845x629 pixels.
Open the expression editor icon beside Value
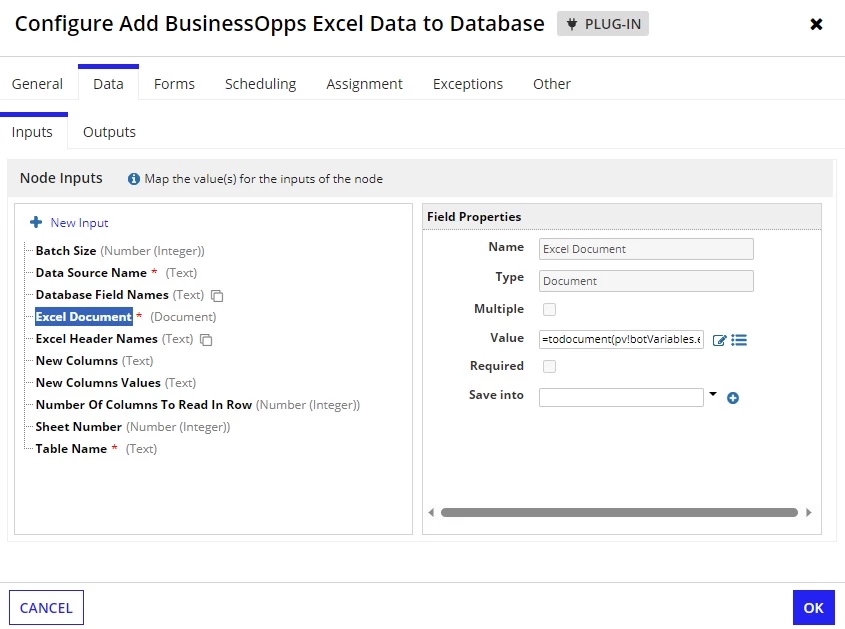[x=719, y=340]
